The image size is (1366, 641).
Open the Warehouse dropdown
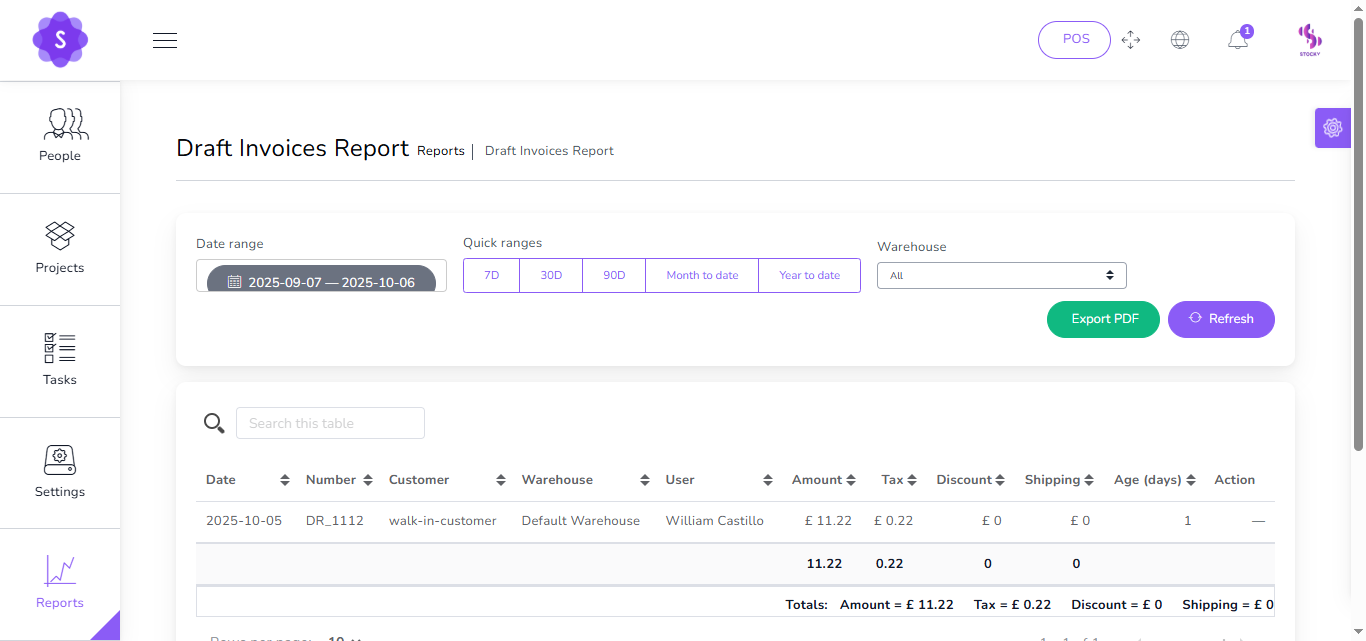tap(1001, 275)
